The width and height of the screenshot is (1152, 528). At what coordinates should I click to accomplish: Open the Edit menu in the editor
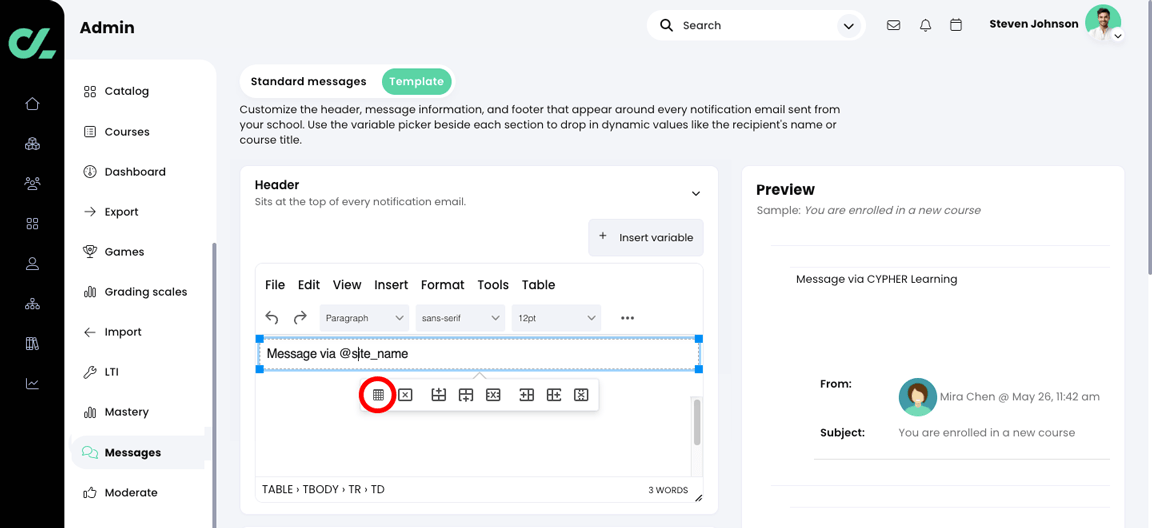309,285
